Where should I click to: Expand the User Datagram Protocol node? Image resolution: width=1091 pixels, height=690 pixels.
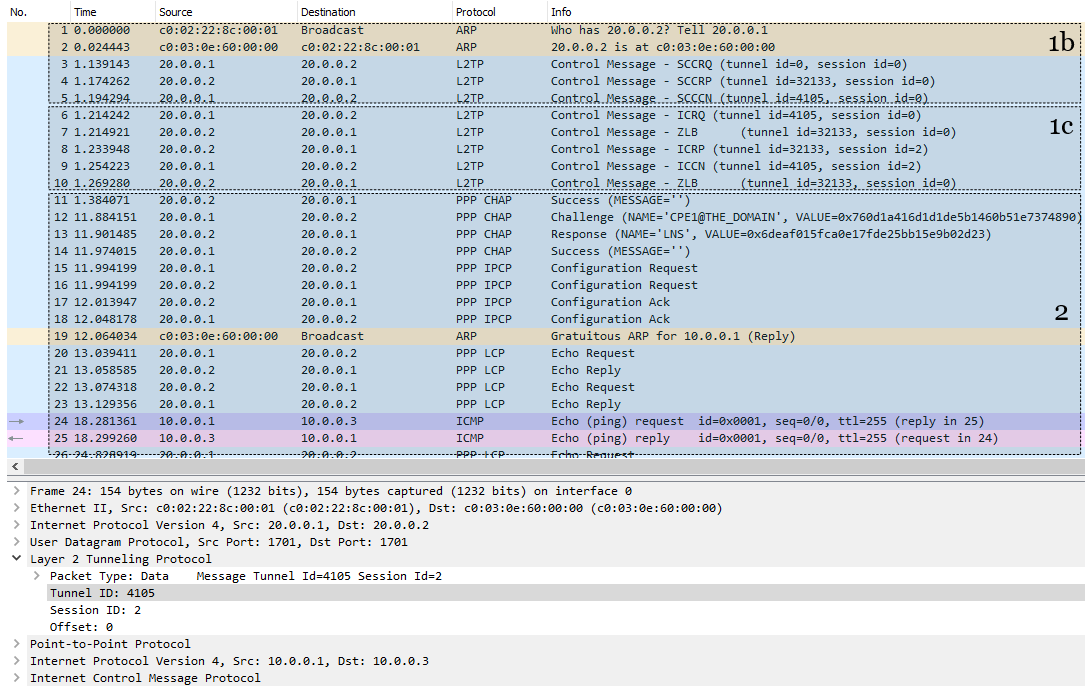point(16,542)
